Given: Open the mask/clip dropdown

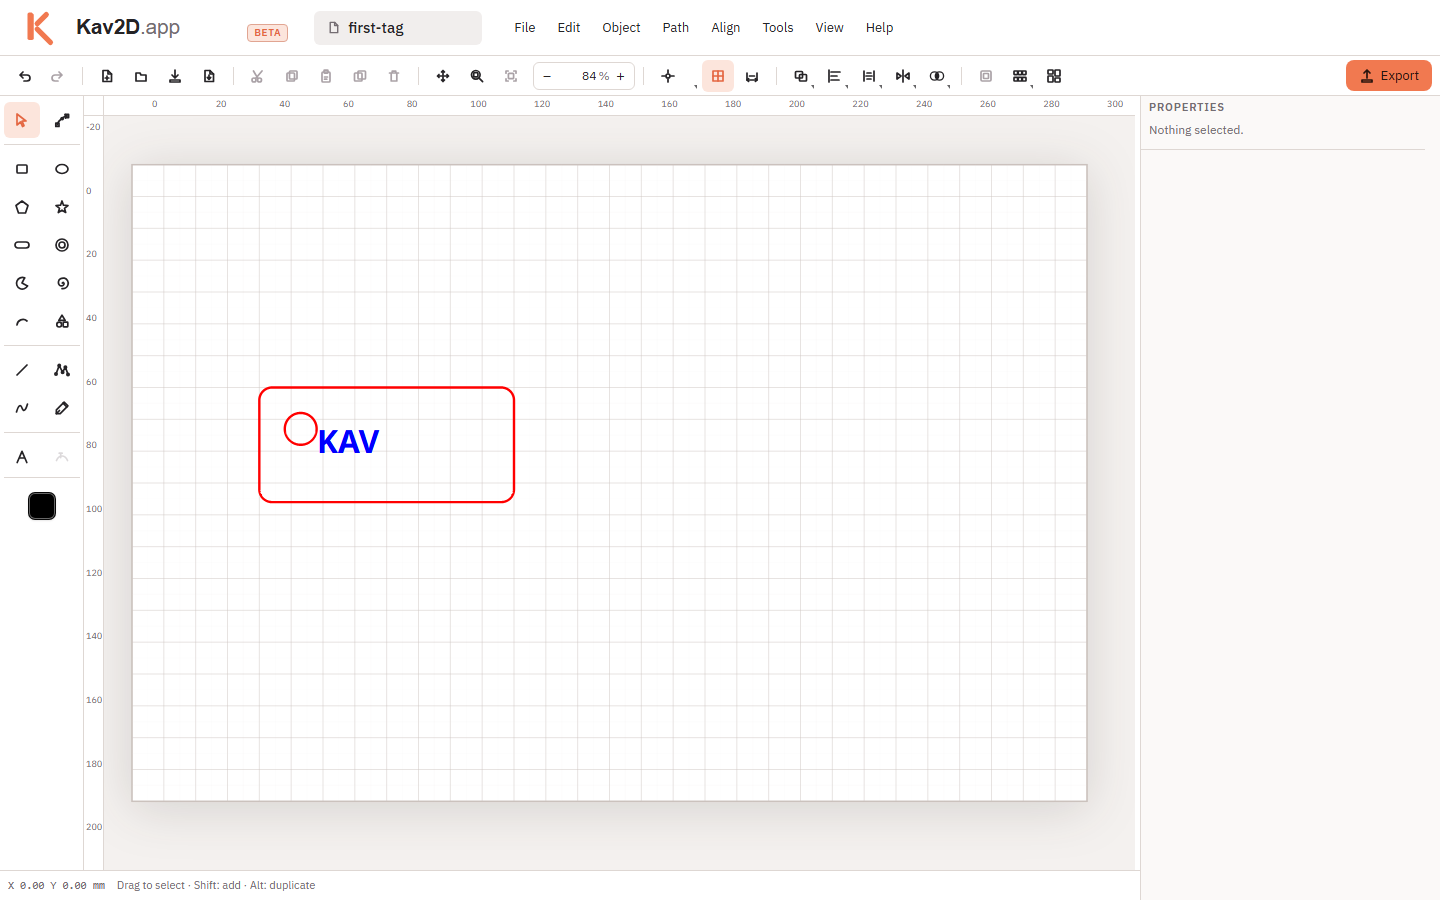Looking at the screenshot, I should point(937,76).
